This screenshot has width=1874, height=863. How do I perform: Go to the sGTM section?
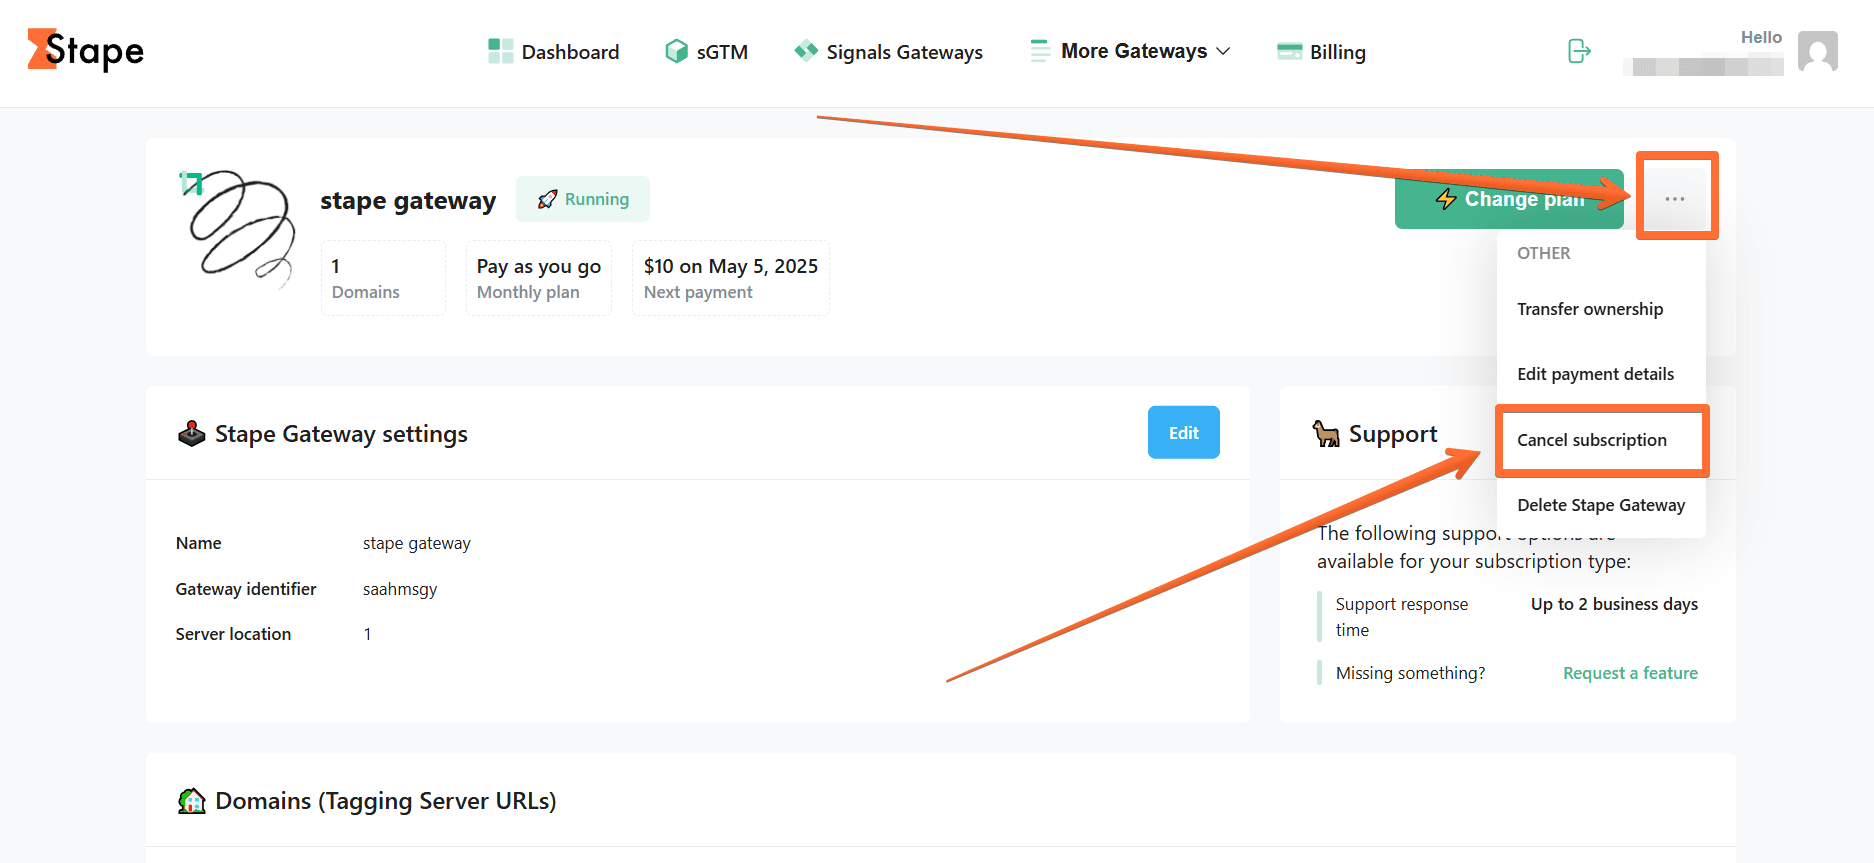706,52
